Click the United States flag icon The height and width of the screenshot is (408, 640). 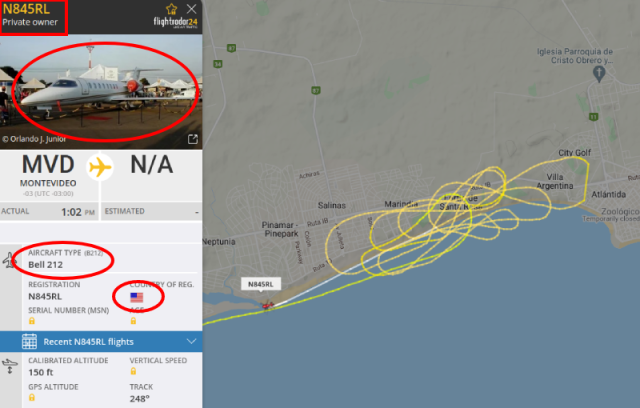(137, 297)
